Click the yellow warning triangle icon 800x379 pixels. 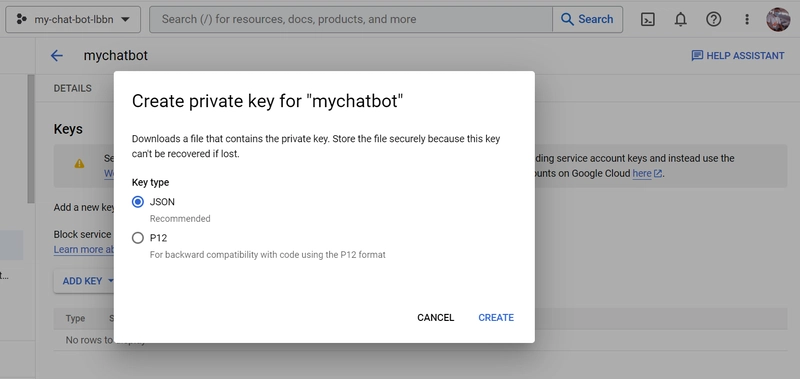coord(79,164)
